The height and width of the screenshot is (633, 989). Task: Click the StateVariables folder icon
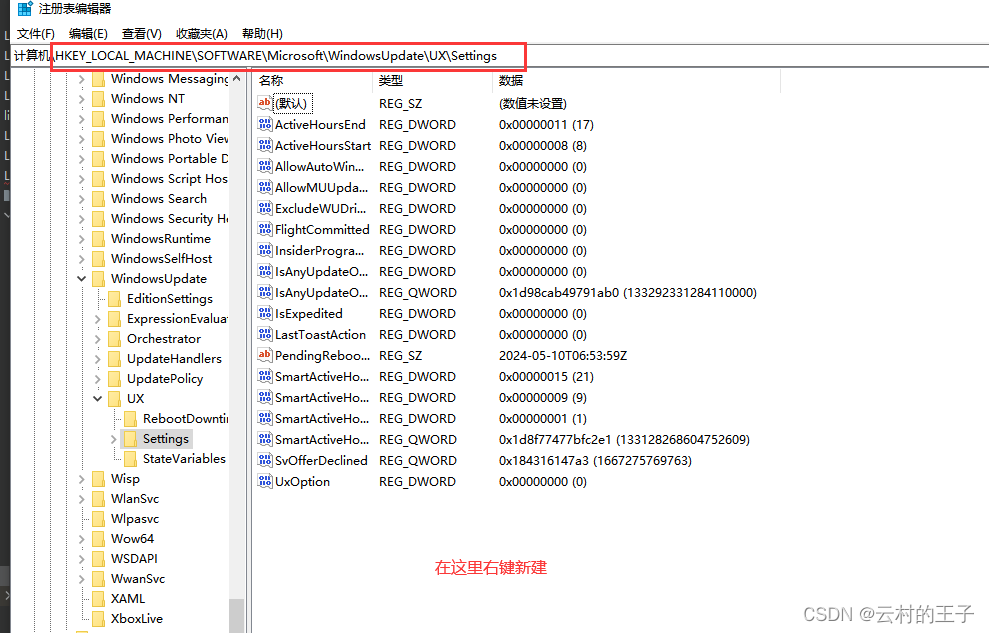pyautogui.click(x=131, y=459)
